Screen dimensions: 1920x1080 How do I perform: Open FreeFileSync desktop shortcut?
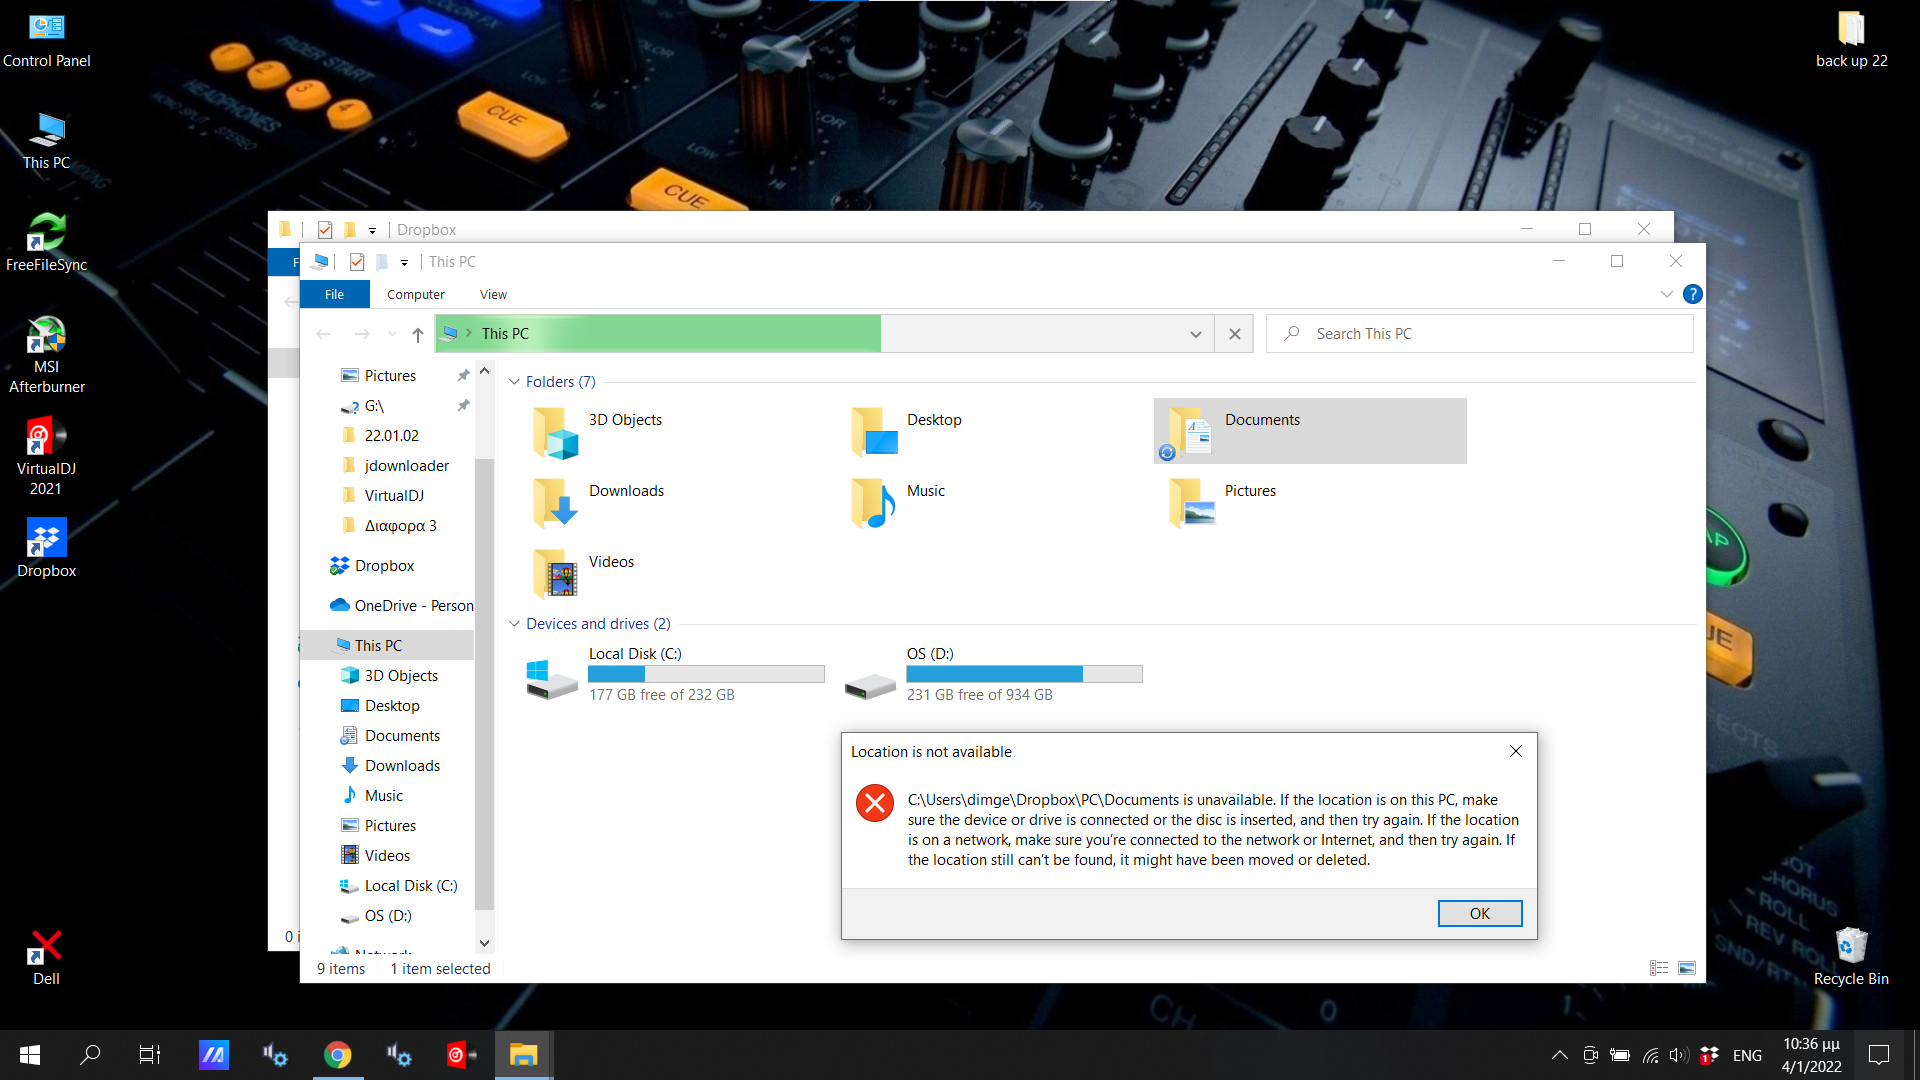46,243
